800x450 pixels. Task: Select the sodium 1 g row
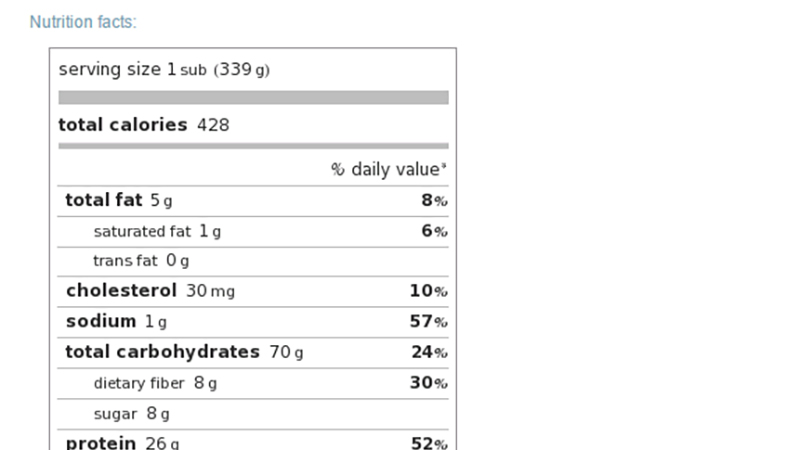[253, 322]
